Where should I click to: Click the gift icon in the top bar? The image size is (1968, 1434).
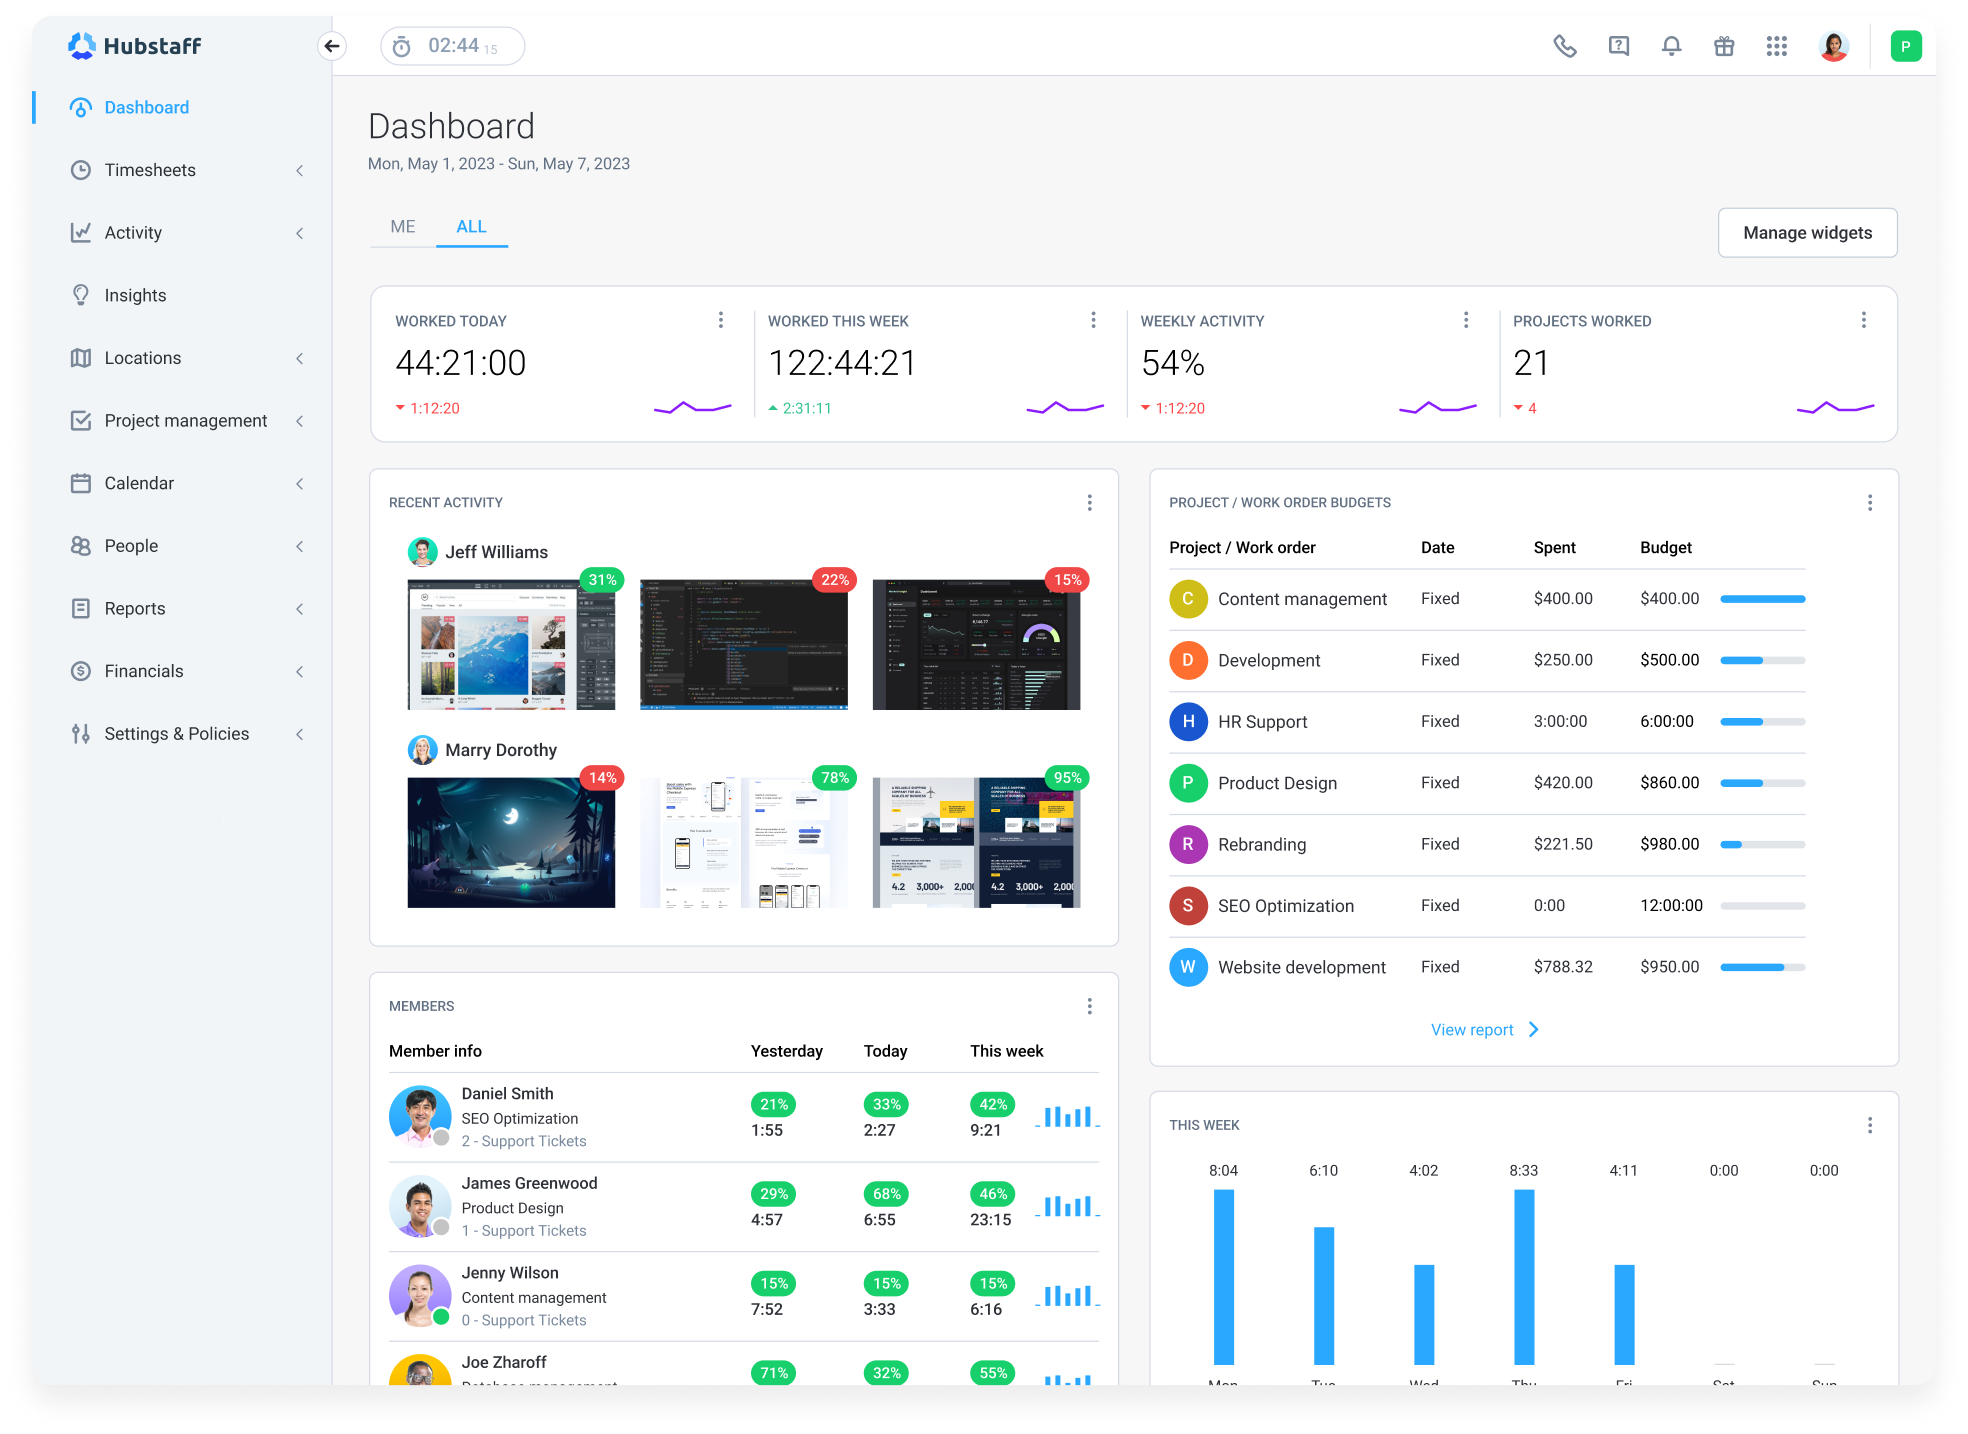pyautogui.click(x=1723, y=46)
